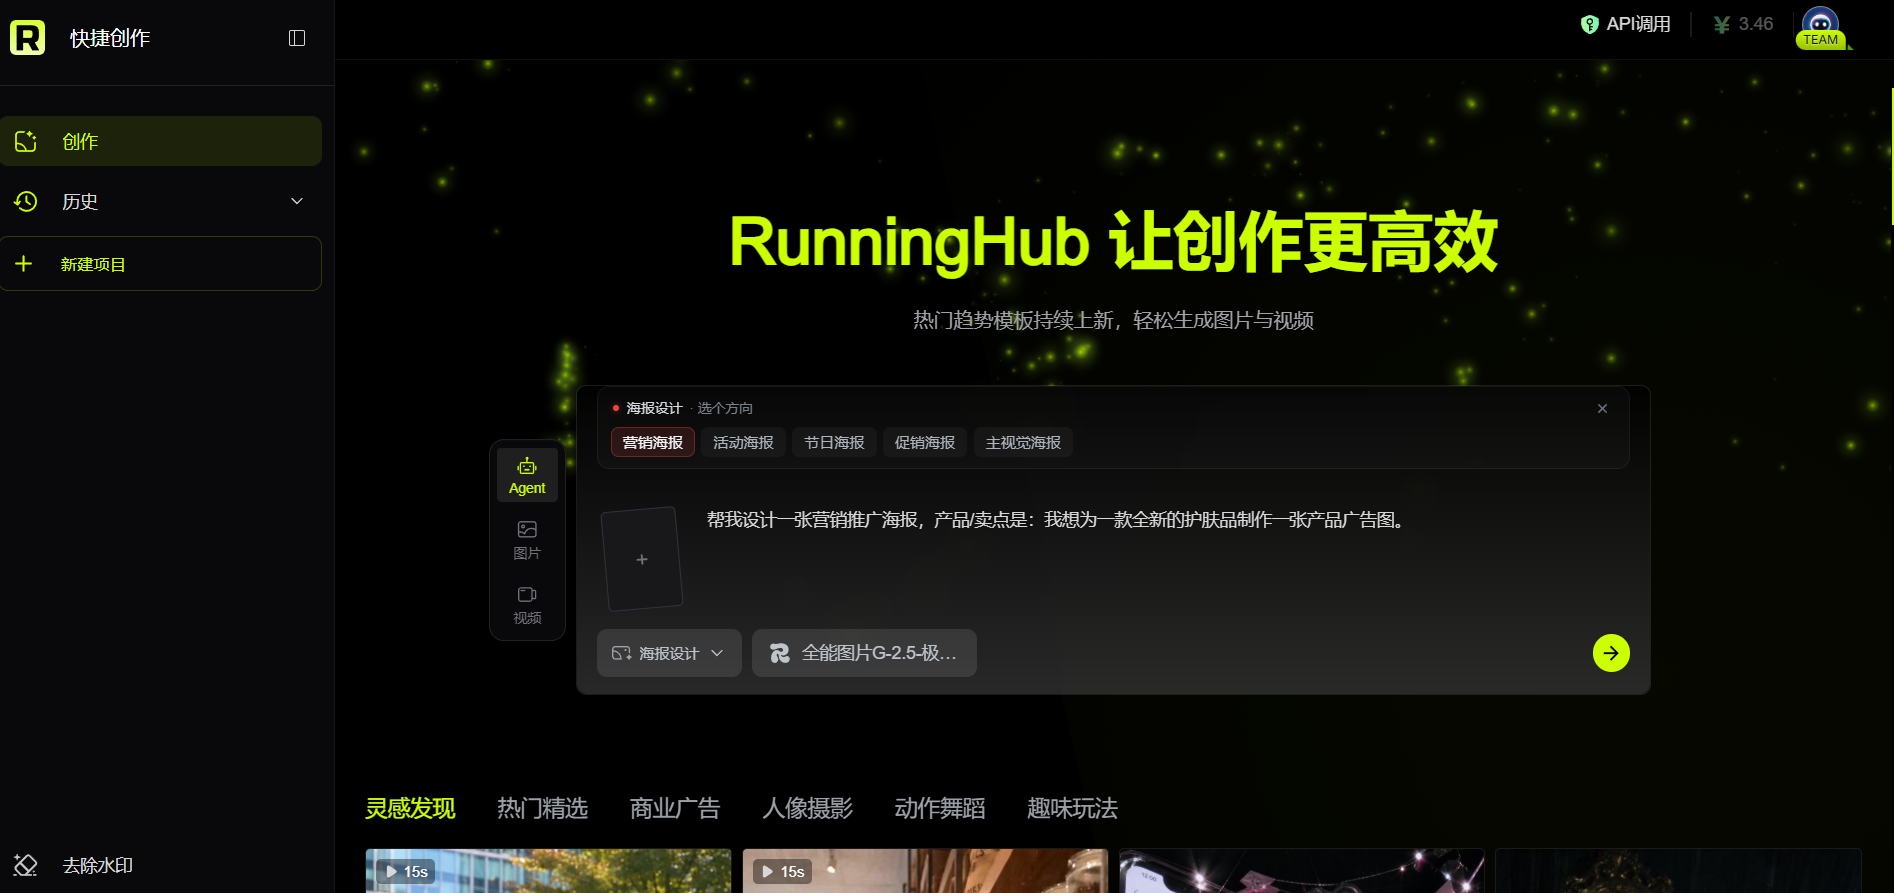Collapse the sidebar panel toggle icon
Screen dimensions: 1894x893
coord(297,38)
